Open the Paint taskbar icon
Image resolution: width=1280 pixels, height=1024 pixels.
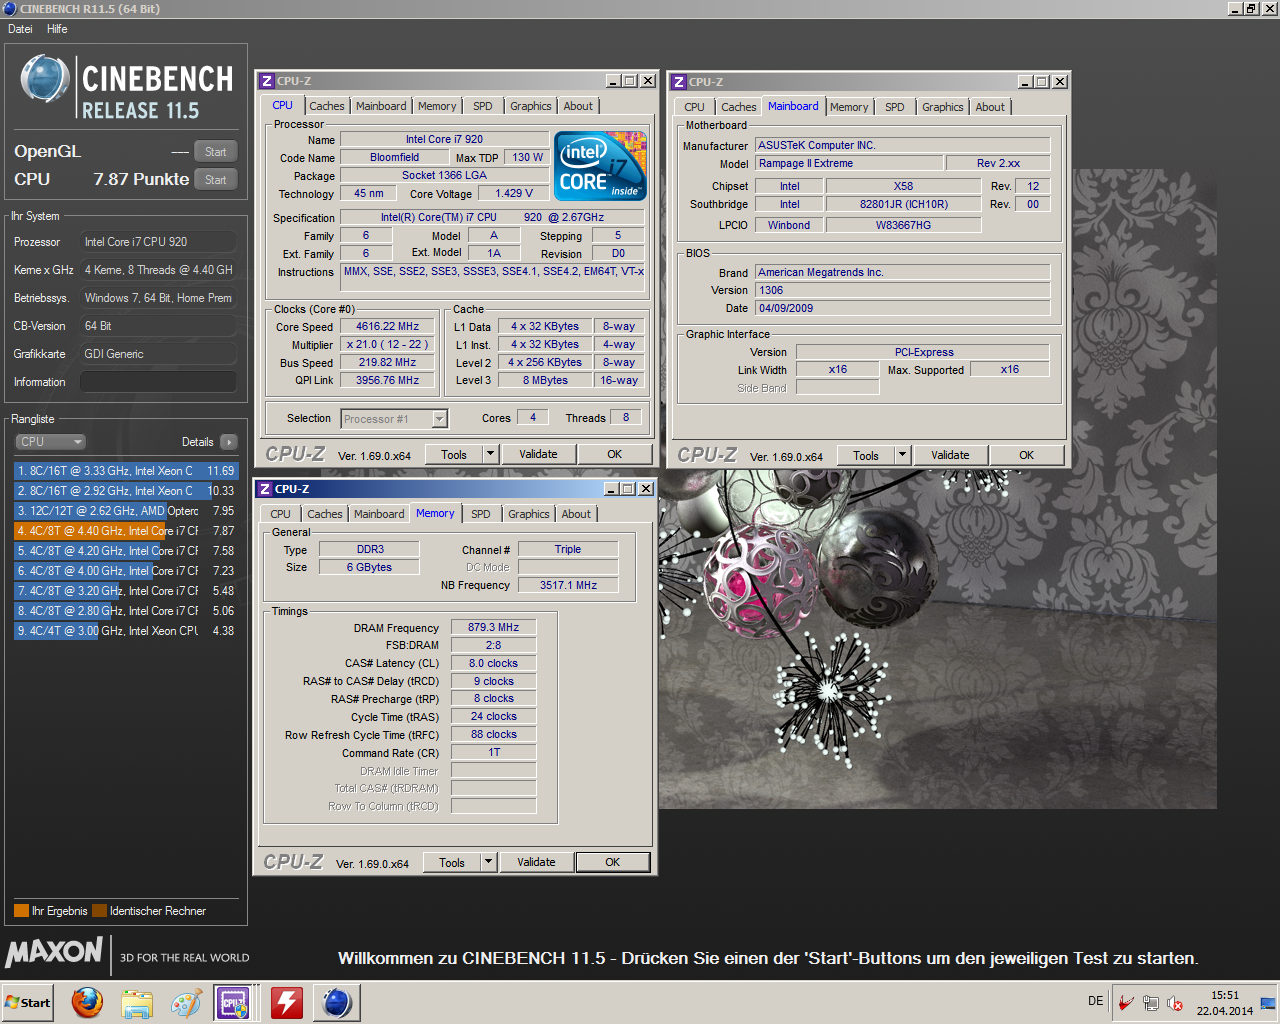point(186,1002)
